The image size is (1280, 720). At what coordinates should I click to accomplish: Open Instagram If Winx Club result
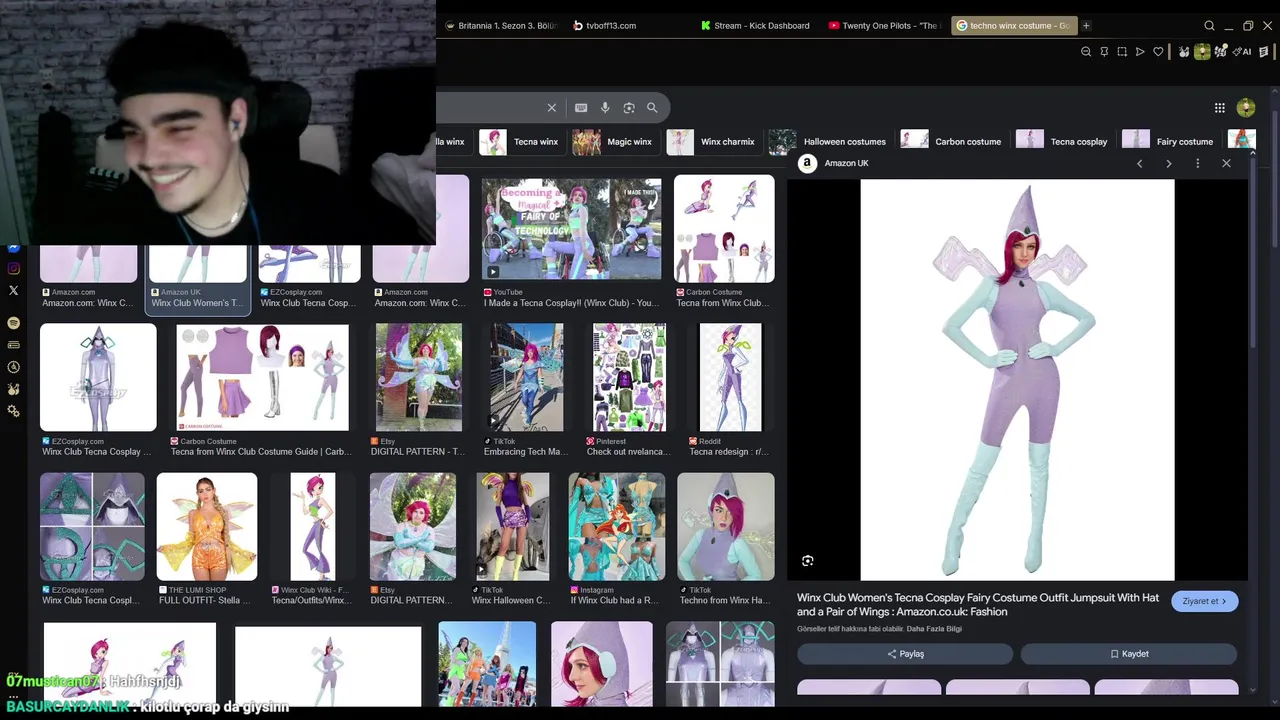click(617, 527)
